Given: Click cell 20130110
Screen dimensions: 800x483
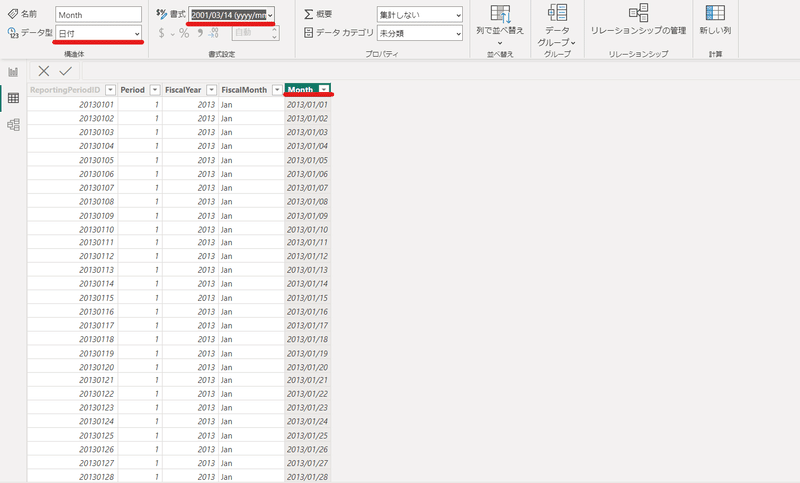Looking at the screenshot, I should [72, 230].
